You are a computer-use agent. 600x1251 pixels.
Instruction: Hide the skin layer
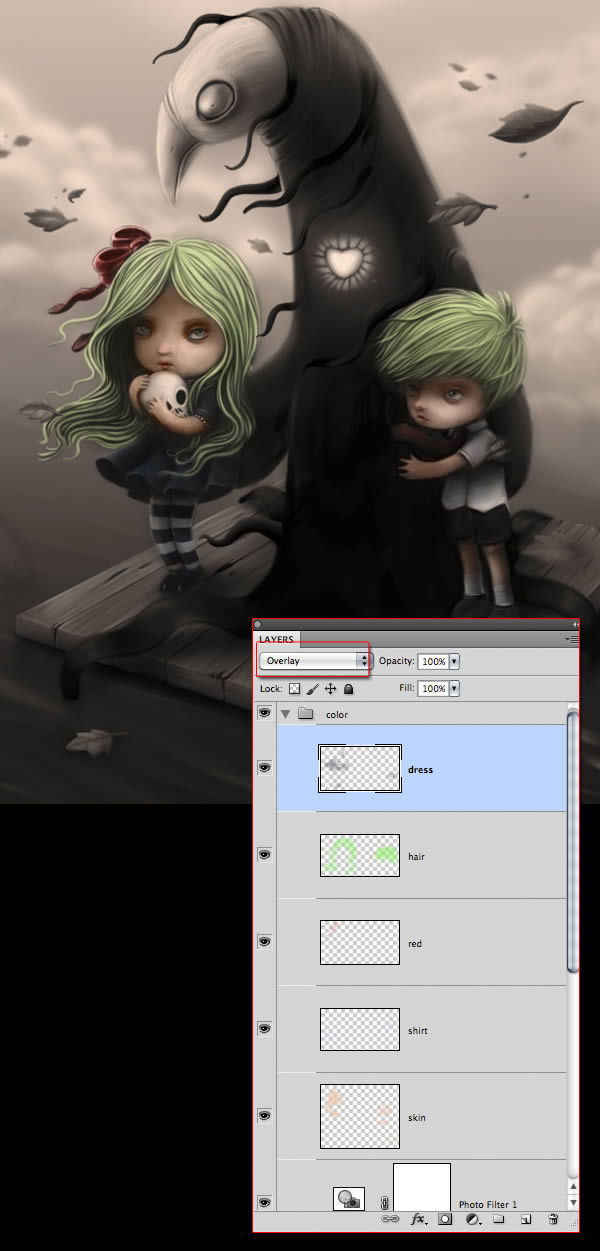click(x=265, y=1115)
